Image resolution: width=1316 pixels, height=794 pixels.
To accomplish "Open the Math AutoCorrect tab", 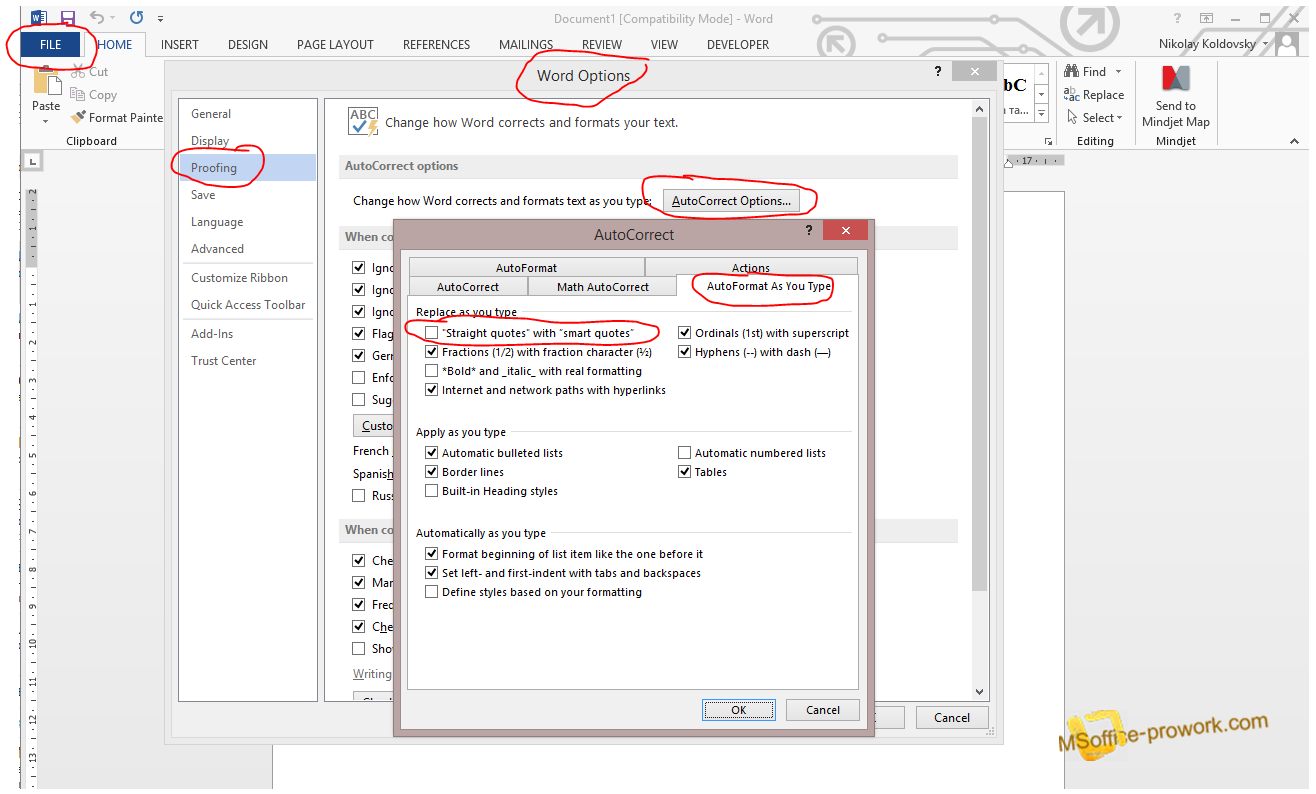I will (603, 287).
